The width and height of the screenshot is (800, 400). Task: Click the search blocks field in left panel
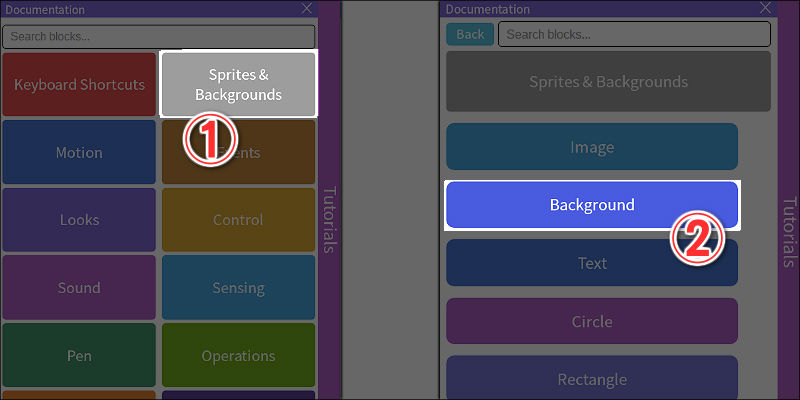pyautogui.click(x=159, y=37)
